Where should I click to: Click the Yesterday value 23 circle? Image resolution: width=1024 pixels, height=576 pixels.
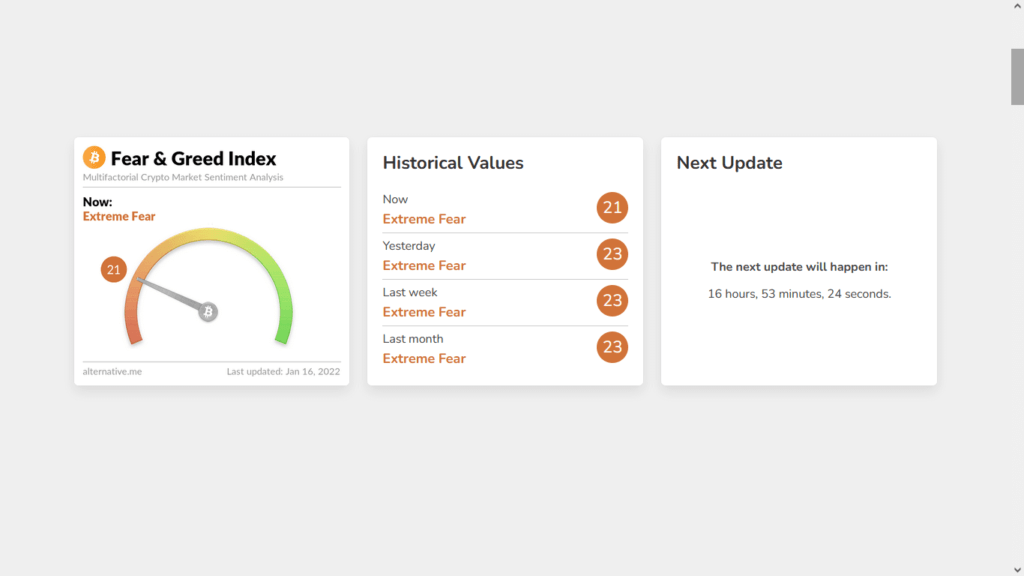[x=612, y=254]
